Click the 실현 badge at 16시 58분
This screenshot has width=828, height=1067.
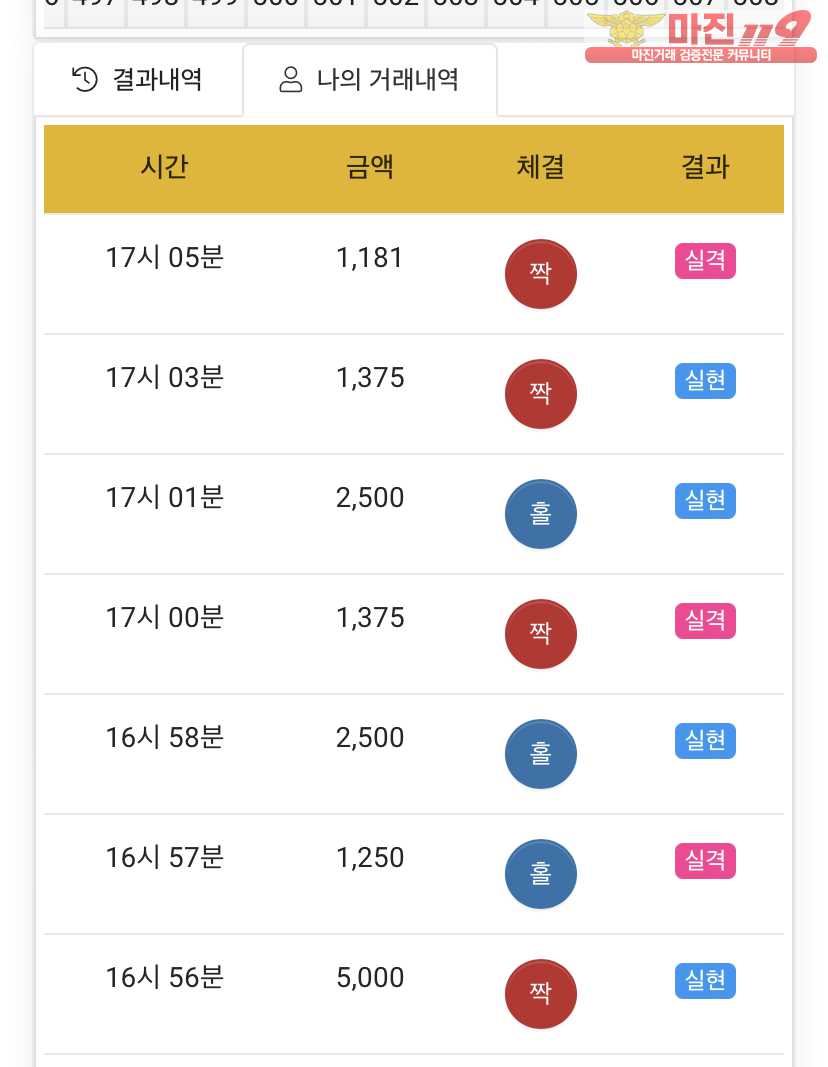click(x=705, y=741)
